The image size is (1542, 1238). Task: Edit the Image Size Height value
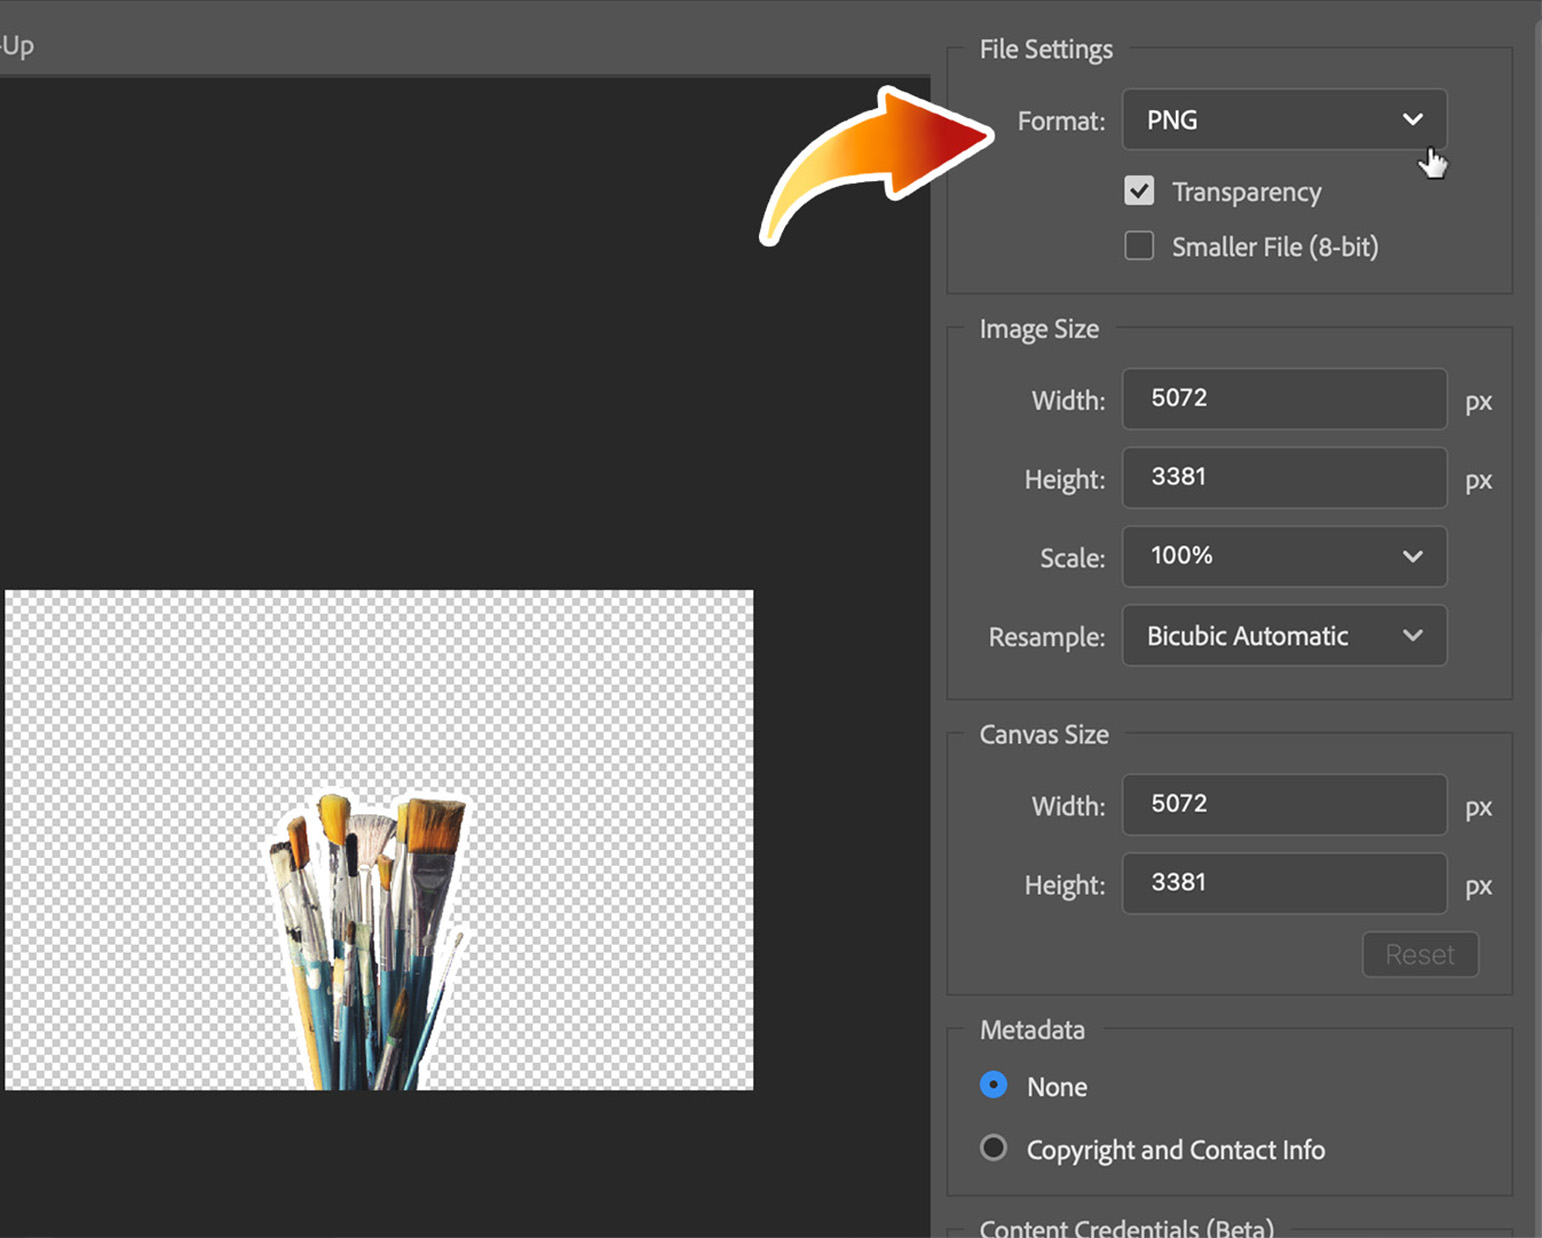(1284, 478)
